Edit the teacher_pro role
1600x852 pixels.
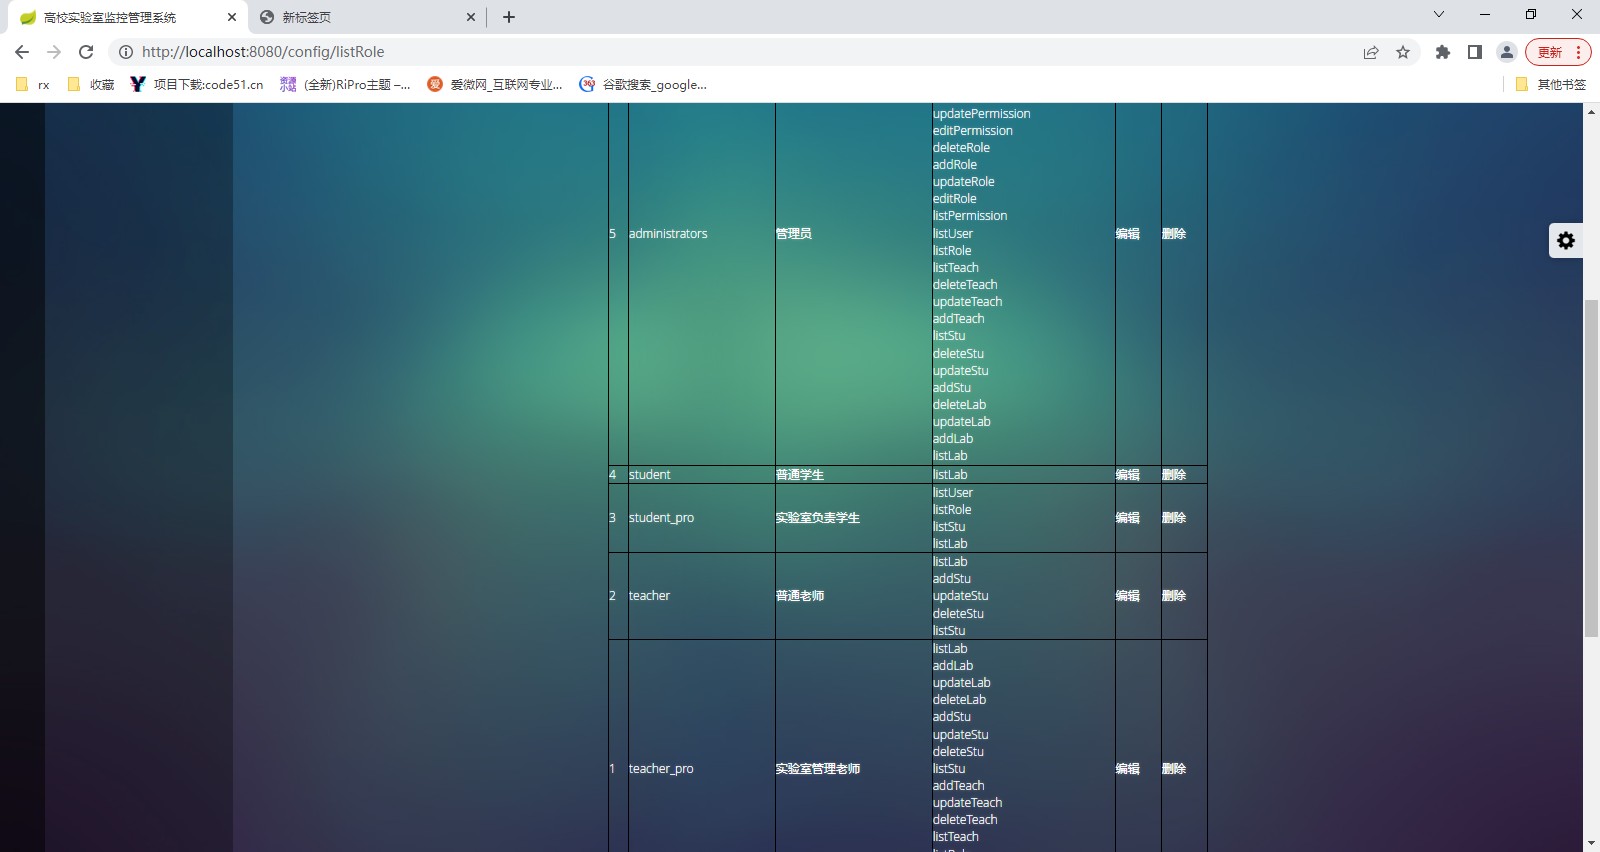pos(1128,769)
